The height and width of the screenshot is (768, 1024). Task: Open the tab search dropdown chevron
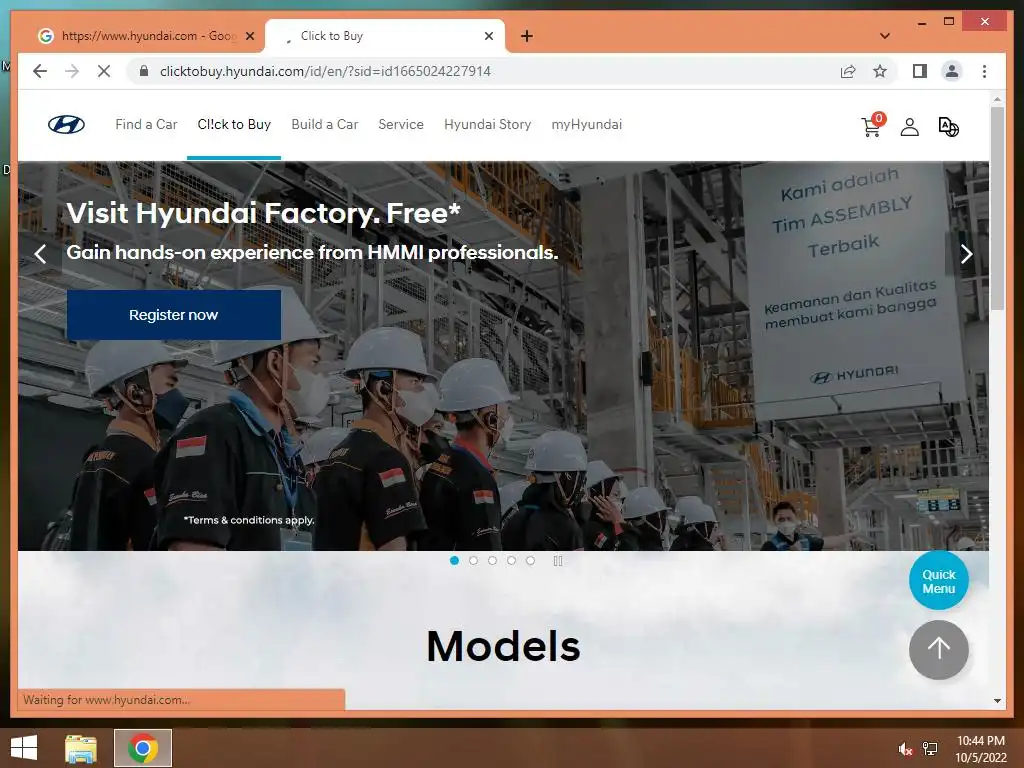(885, 36)
